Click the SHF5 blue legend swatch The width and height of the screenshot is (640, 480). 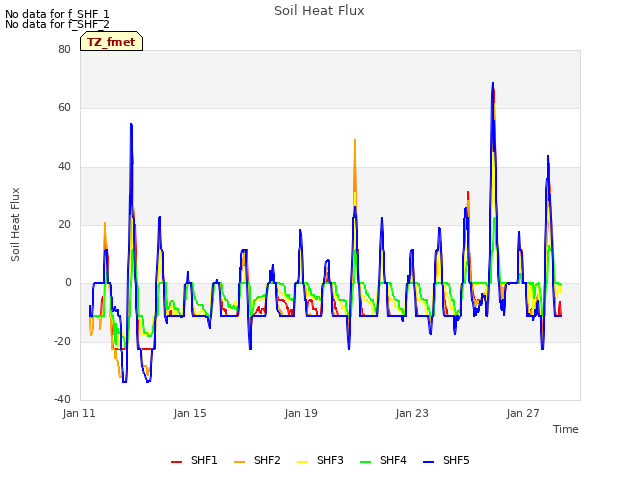429,462
